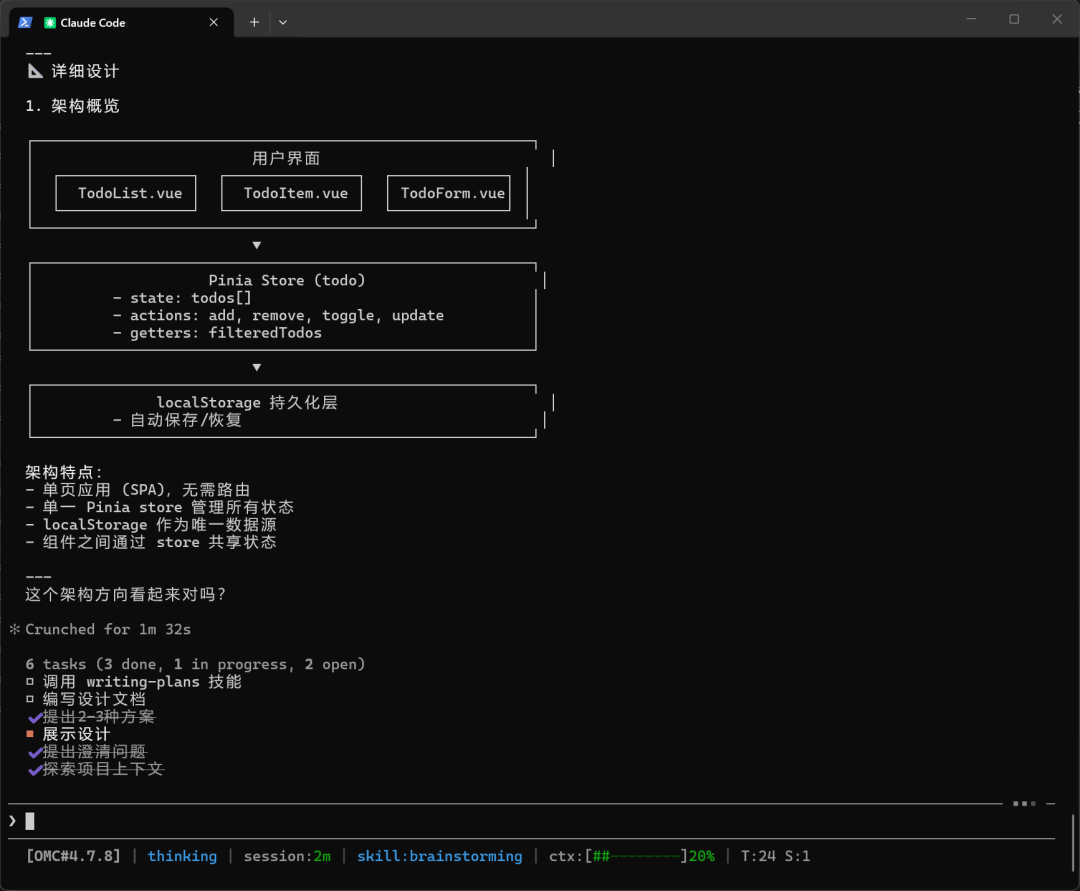
Task: Click the terminal vertical scrollbar
Action: click(x=1073, y=843)
